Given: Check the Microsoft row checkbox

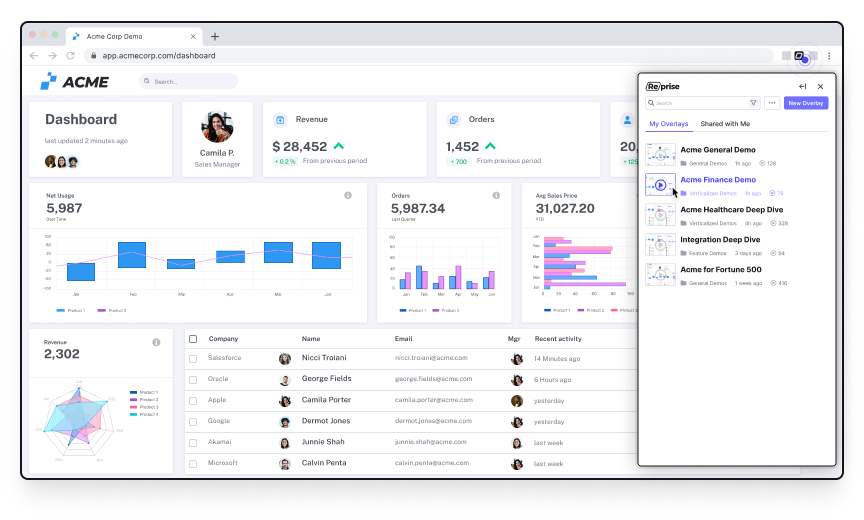Looking at the screenshot, I should [193, 464].
